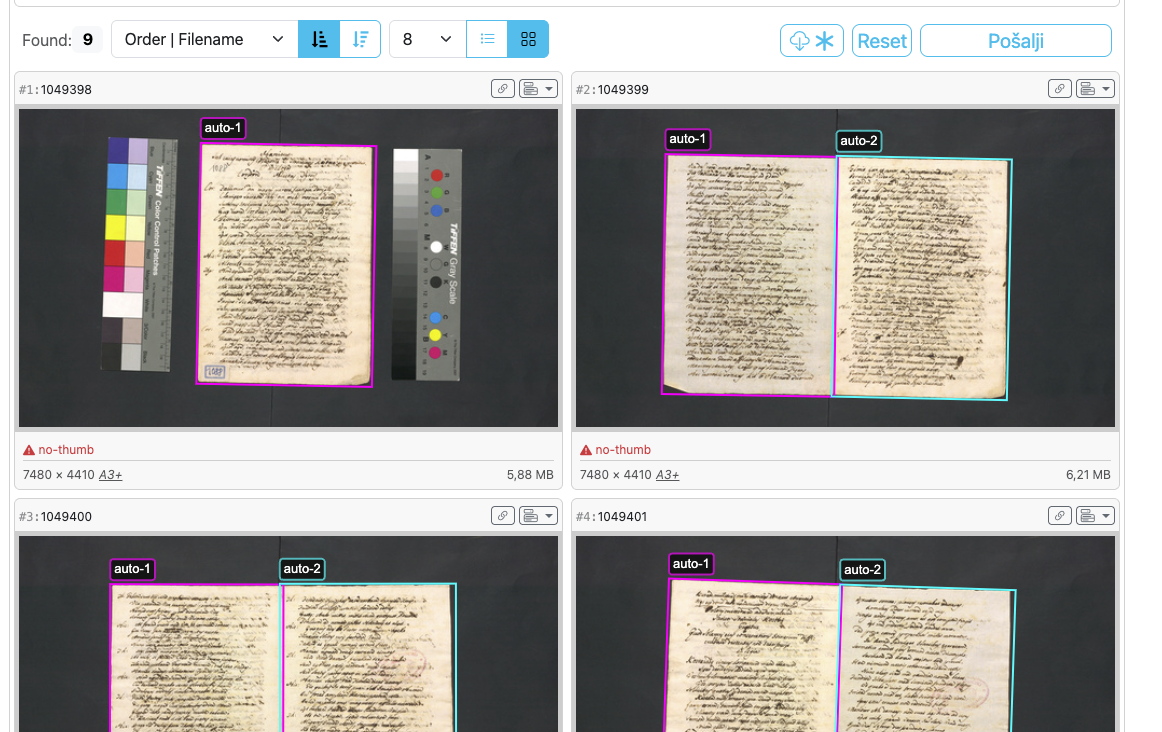Open layout menu for image 1049401
Screen dimensions: 1162x732
pos(1095,516)
